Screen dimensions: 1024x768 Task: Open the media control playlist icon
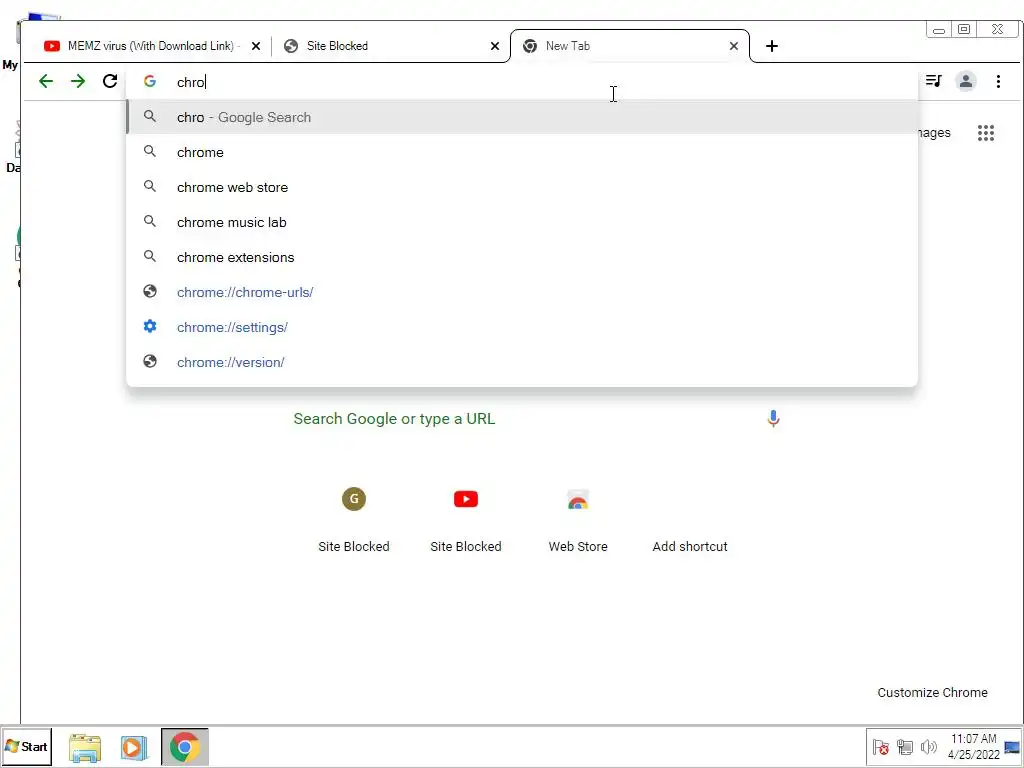(x=933, y=81)
